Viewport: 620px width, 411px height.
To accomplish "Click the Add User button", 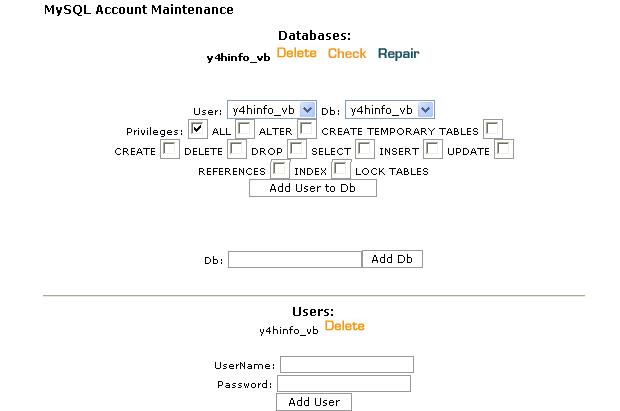I will 314,402.
